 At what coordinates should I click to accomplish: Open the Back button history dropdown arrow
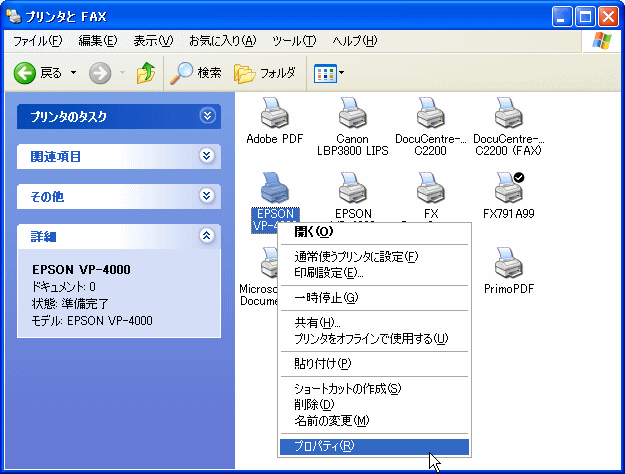coord(73,73)
